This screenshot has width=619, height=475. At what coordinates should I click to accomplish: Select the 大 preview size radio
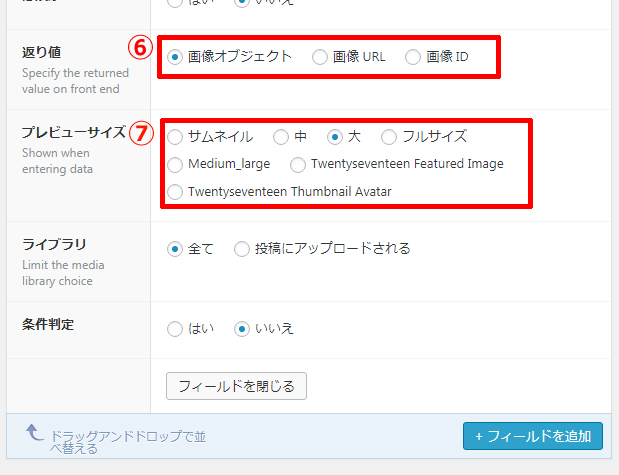coord(335,136)
